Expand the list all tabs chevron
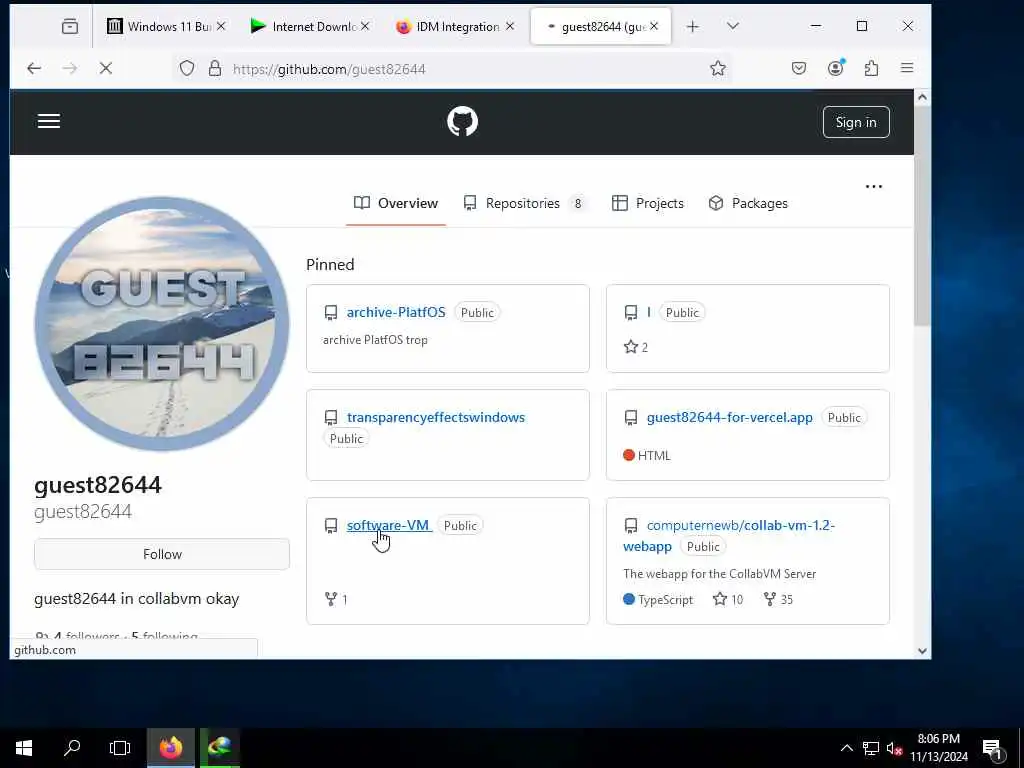 coord(733,26)
